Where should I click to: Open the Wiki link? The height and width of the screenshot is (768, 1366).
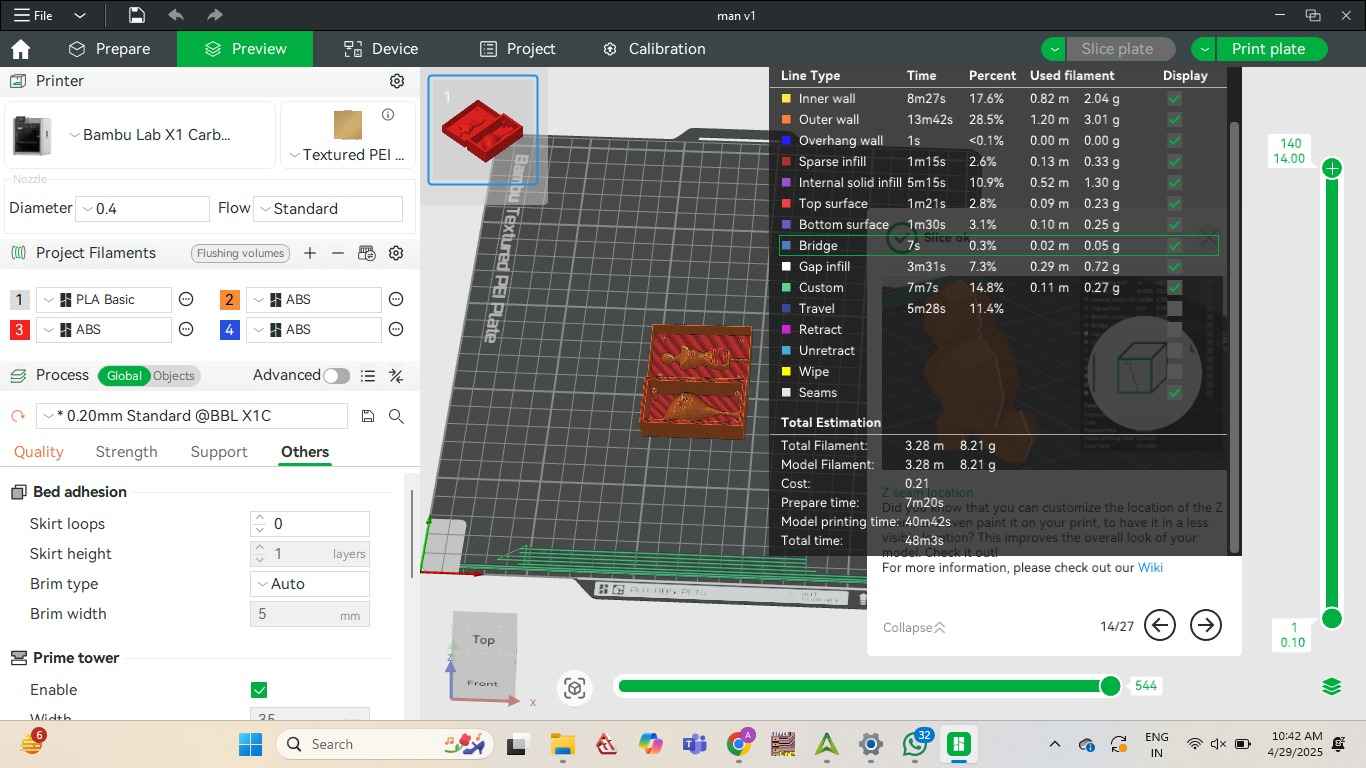click(x=1150, y=568)
